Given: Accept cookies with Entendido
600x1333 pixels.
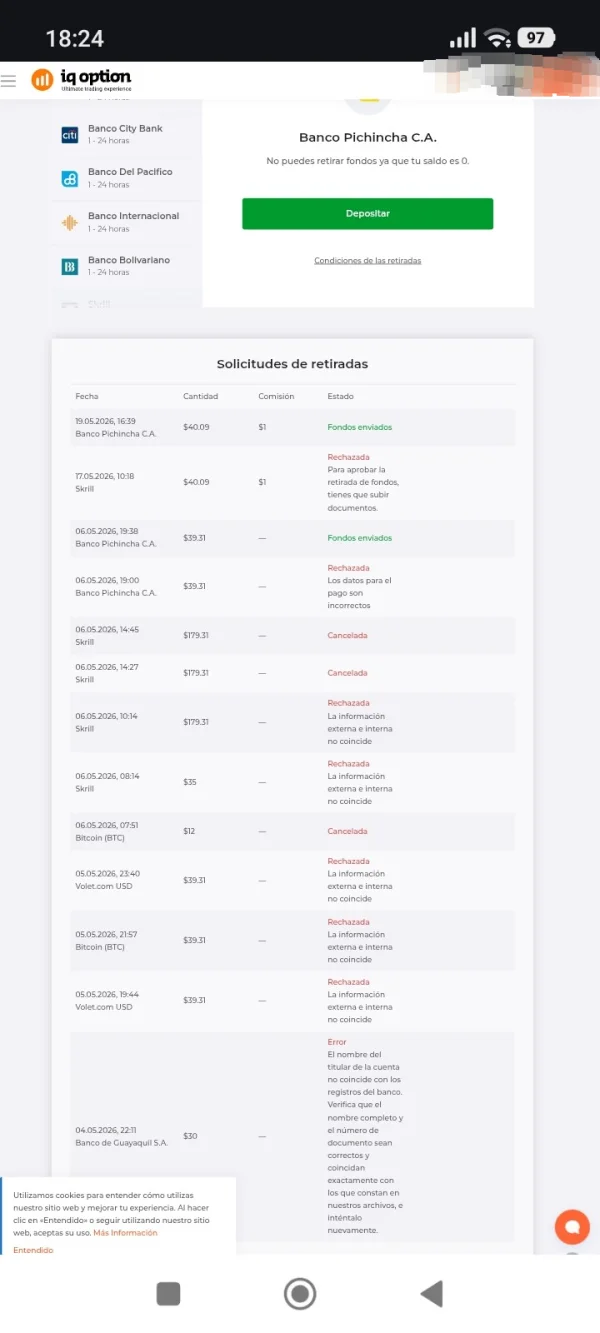Looking at the screenshot, I should coord(33,1250).
